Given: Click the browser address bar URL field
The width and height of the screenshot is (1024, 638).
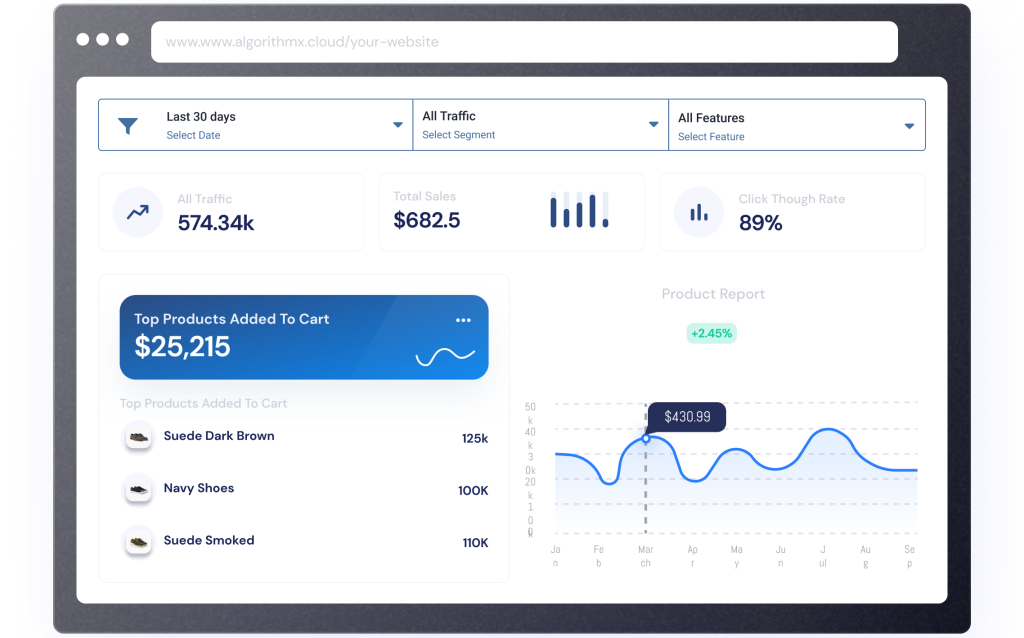Looking at the screenshot, I should tap(524, 42).
